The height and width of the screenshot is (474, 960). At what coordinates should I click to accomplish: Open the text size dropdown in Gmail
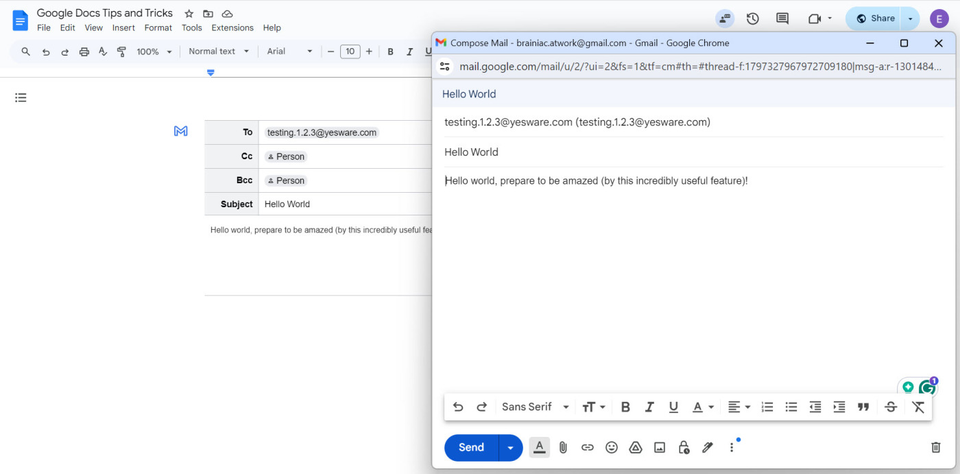click(593, 407)
